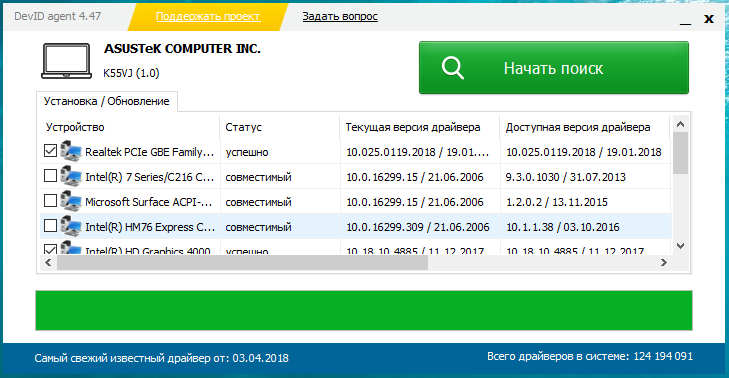Start the search with Начать поиск
The image size is (729, 378).
click(x=554, y=68)
